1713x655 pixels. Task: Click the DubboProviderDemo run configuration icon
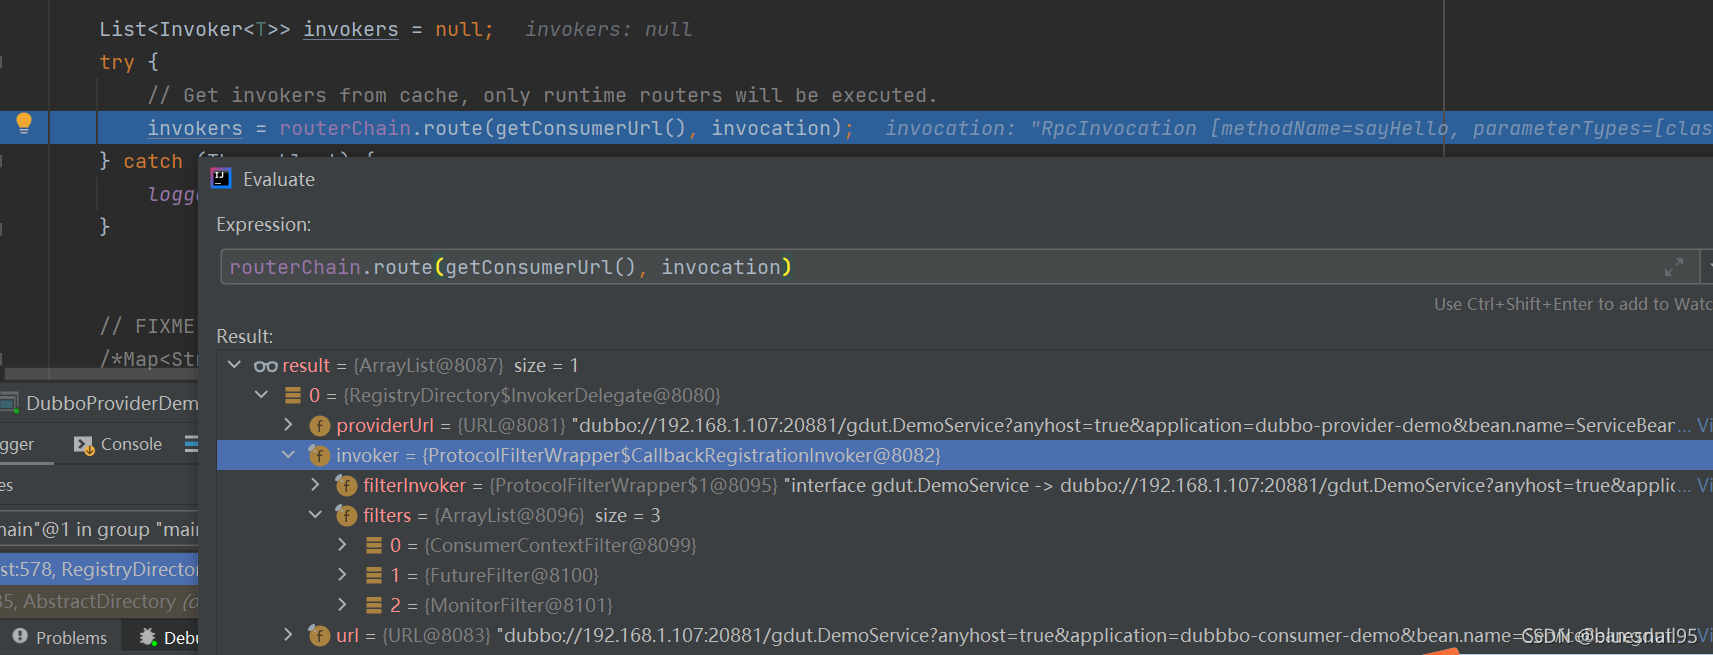pos(10,403)
